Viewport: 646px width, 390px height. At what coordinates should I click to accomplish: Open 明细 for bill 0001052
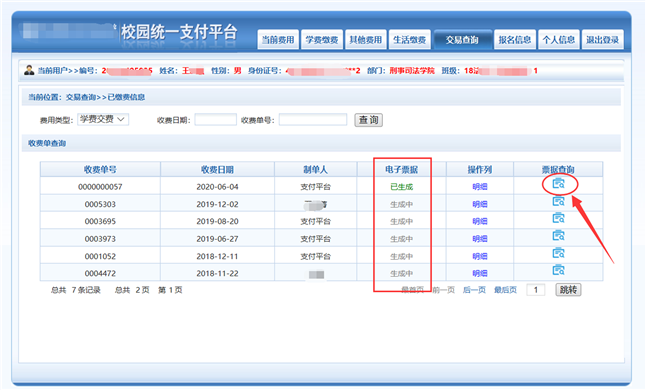(480, 256)
